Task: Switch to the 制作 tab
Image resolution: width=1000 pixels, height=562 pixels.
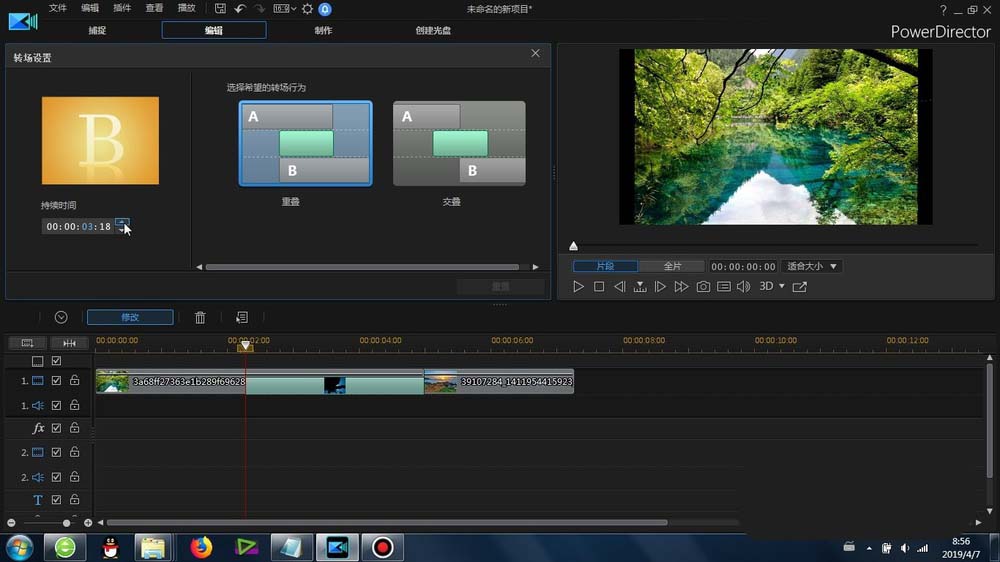Action: tap(323, 30)
